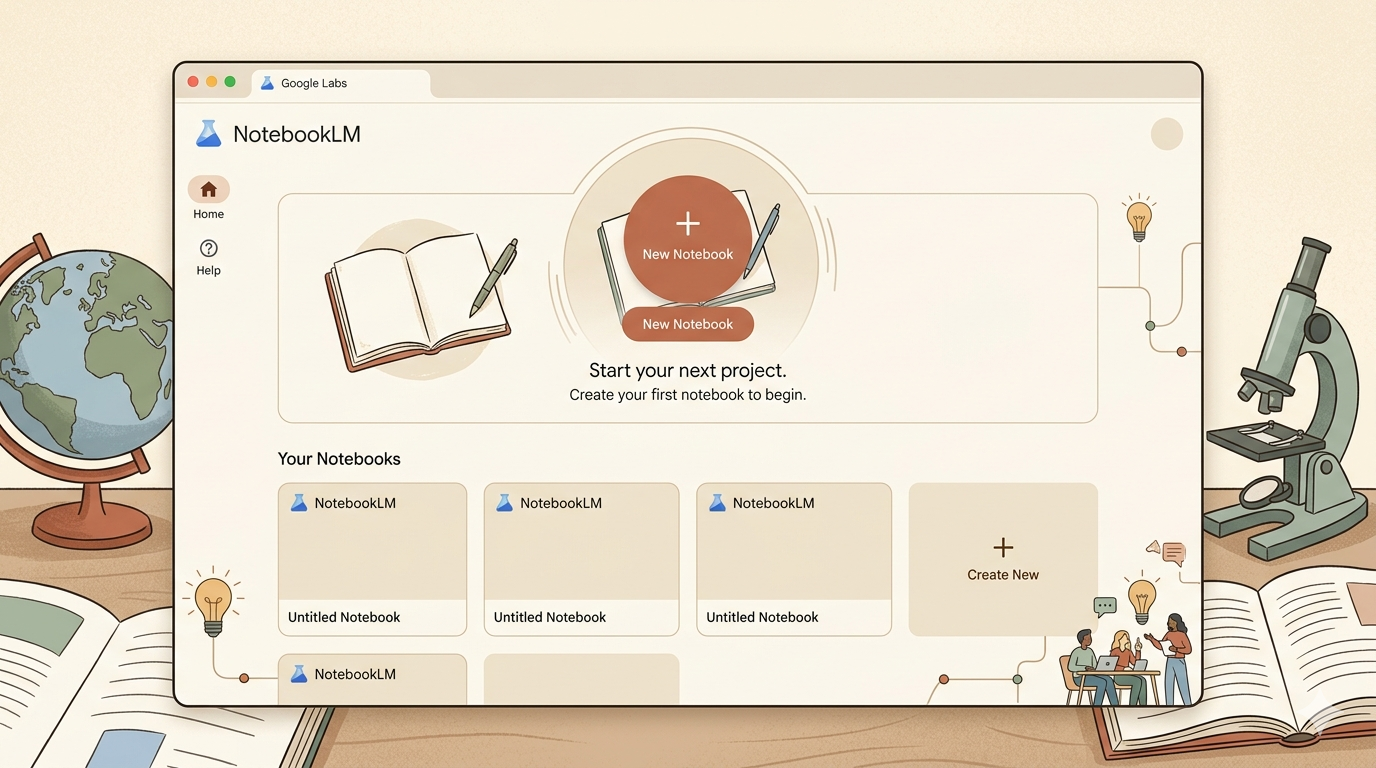Click the NotebookLM title text in the header
Viewport: 1376px width, 768px height.
pyautogui.click(x=297, y=133)
